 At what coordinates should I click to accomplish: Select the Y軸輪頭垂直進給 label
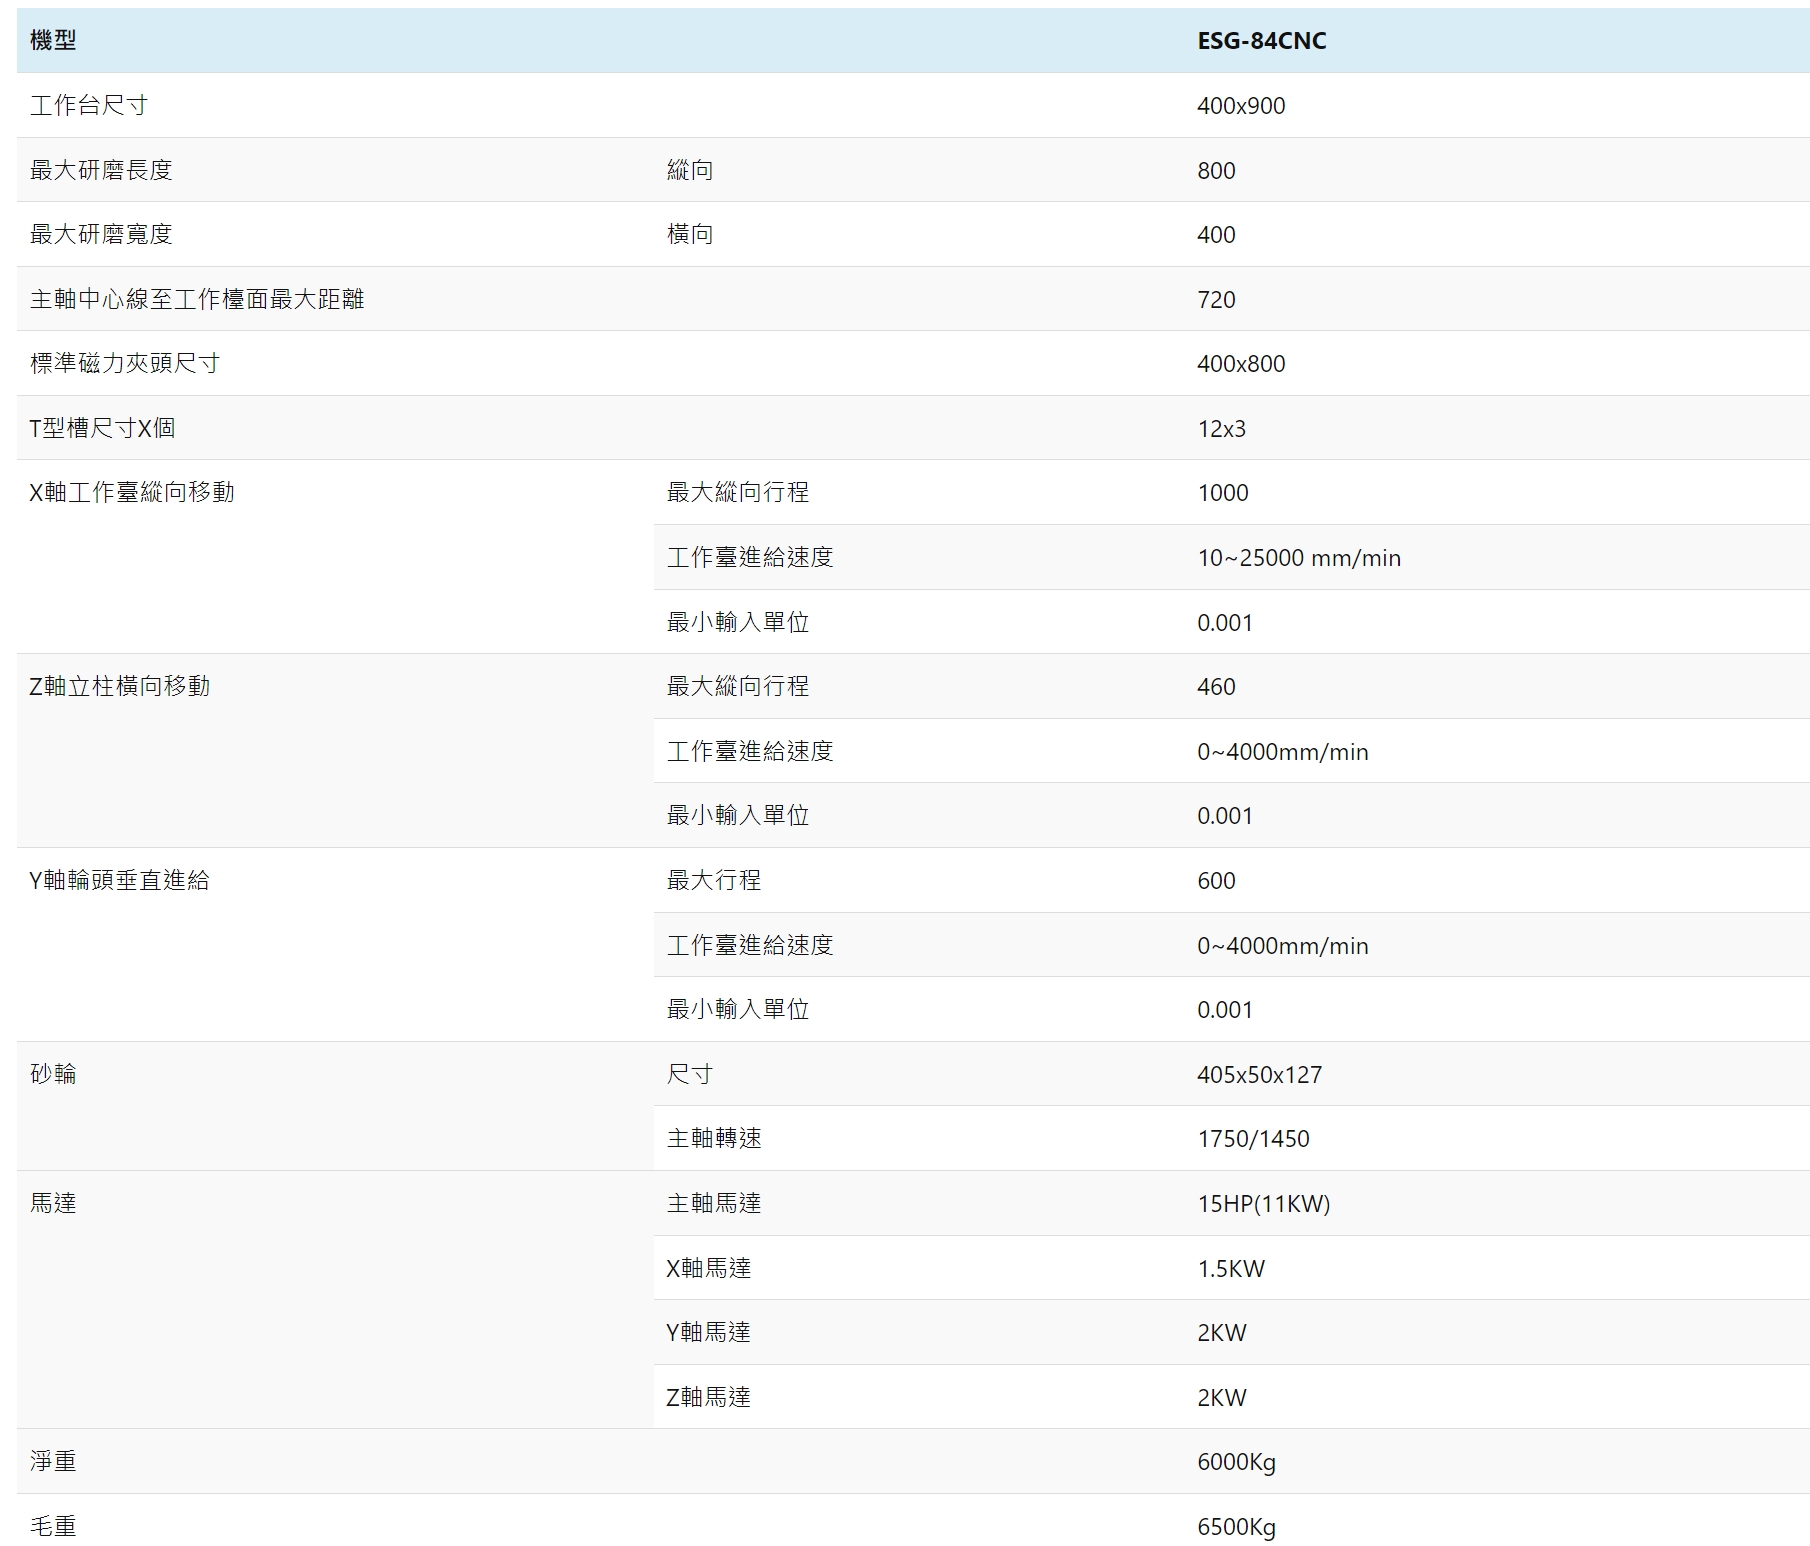point(120,880)
